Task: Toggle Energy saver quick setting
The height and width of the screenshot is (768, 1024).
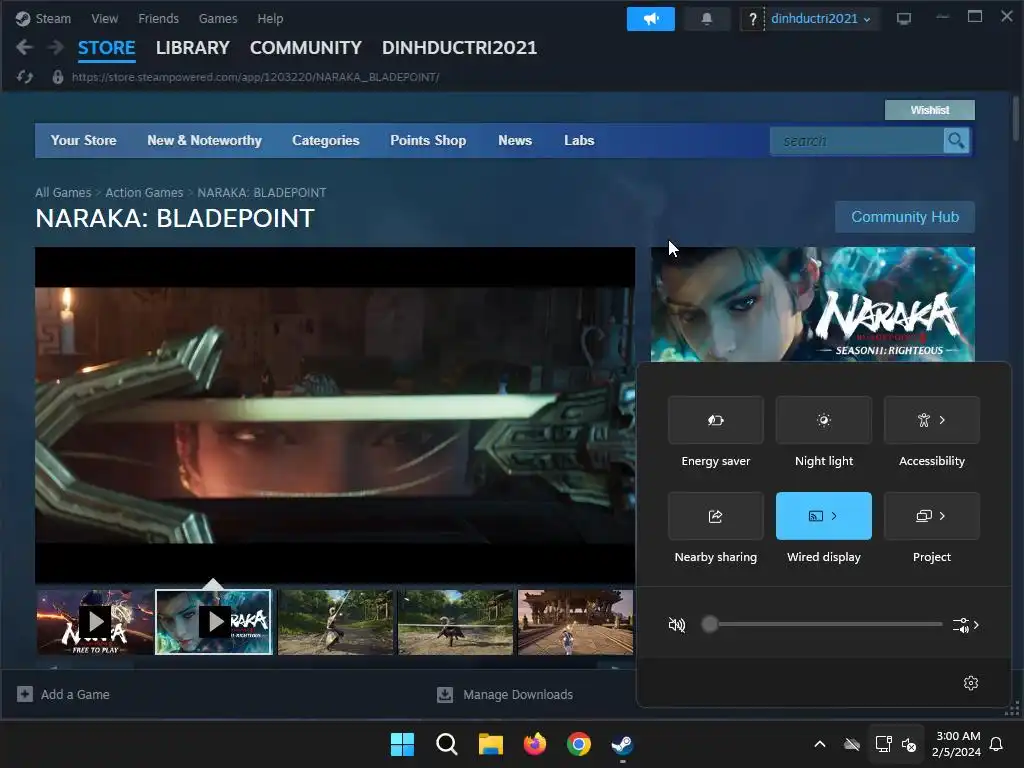Action: [x=716, y=420]
